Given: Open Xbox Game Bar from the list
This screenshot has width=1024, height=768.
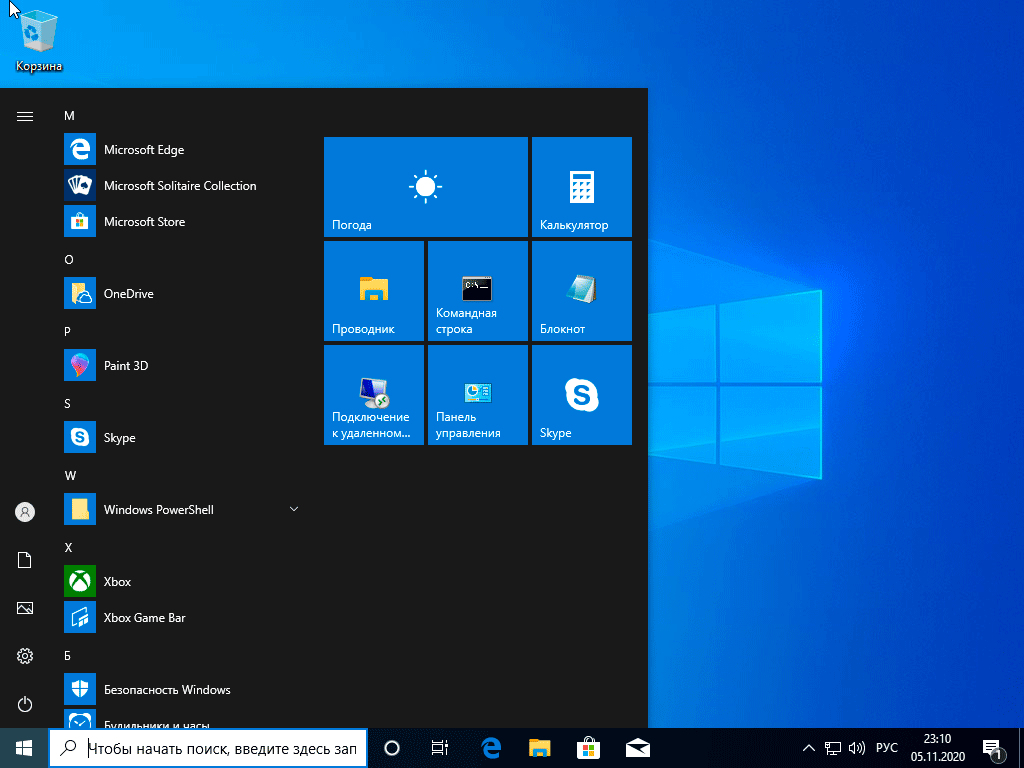Looking at the screenshot, I should click(x=144, y=618).
